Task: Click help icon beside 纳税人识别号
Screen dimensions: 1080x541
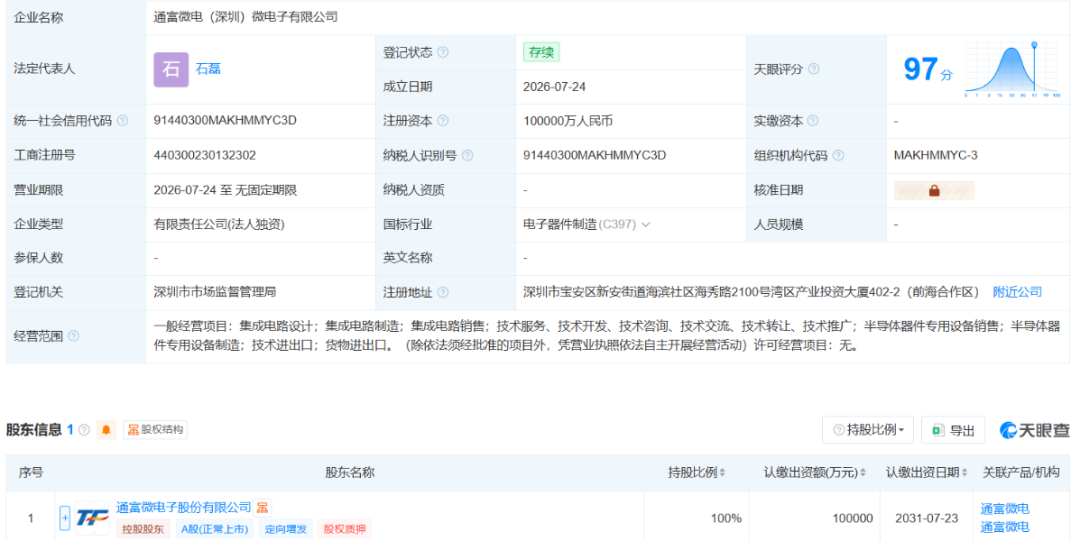Action: (x=467, y=156)
